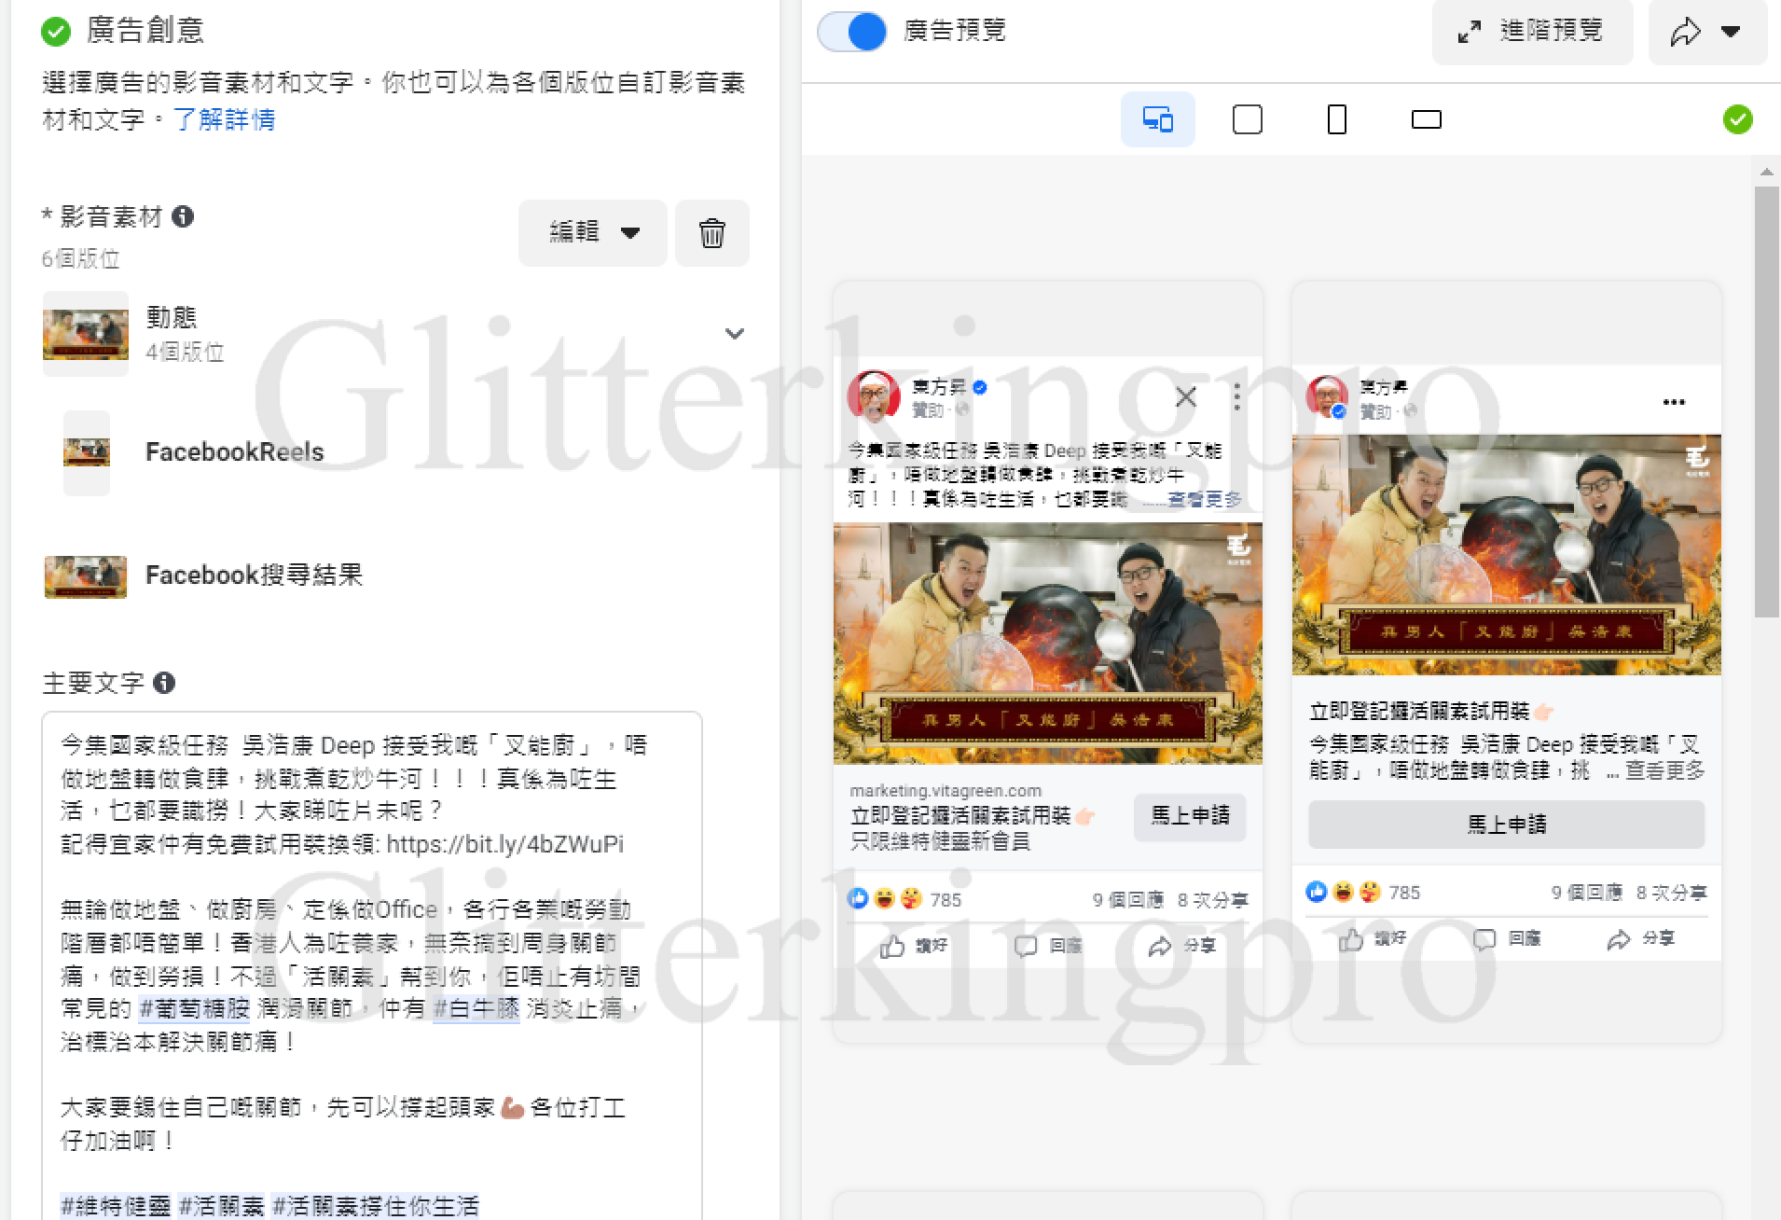The width and height of the screenshot is (1781, 1220).
Task: Click the info icon beside 影音素材
Action: coord(183,216)
